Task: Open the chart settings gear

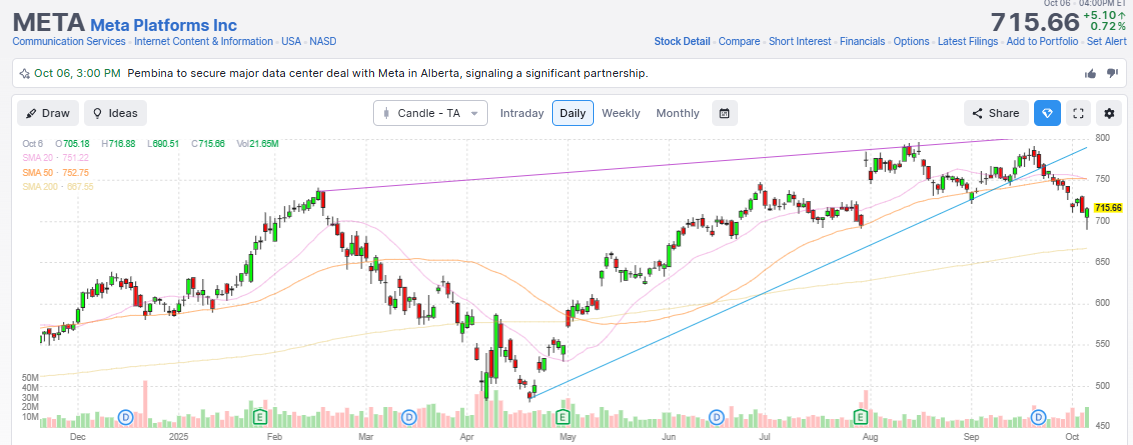Action: point(1109,113)
